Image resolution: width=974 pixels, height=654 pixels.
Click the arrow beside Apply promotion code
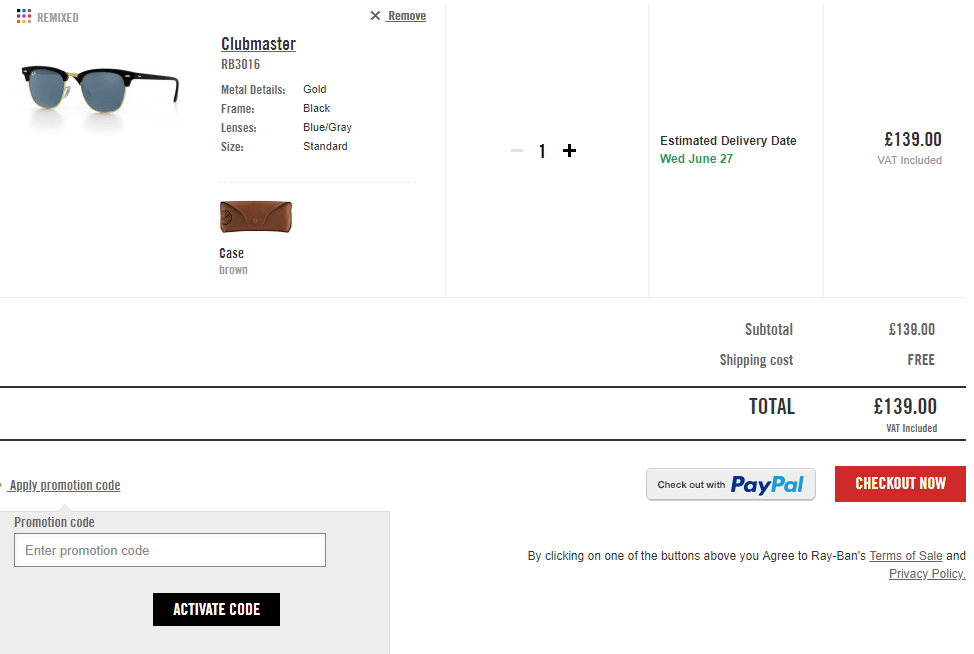2,485
